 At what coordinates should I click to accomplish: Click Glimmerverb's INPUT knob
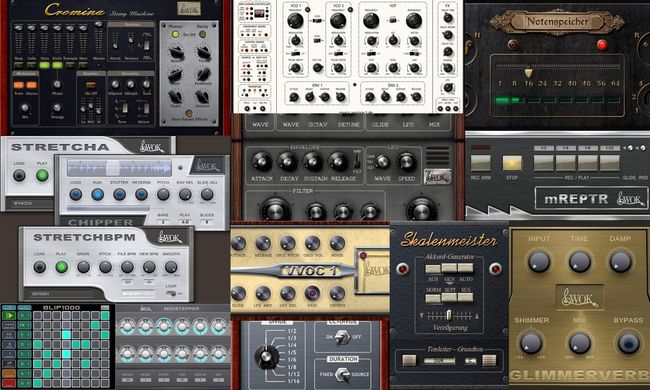click(x=538, y=262)
